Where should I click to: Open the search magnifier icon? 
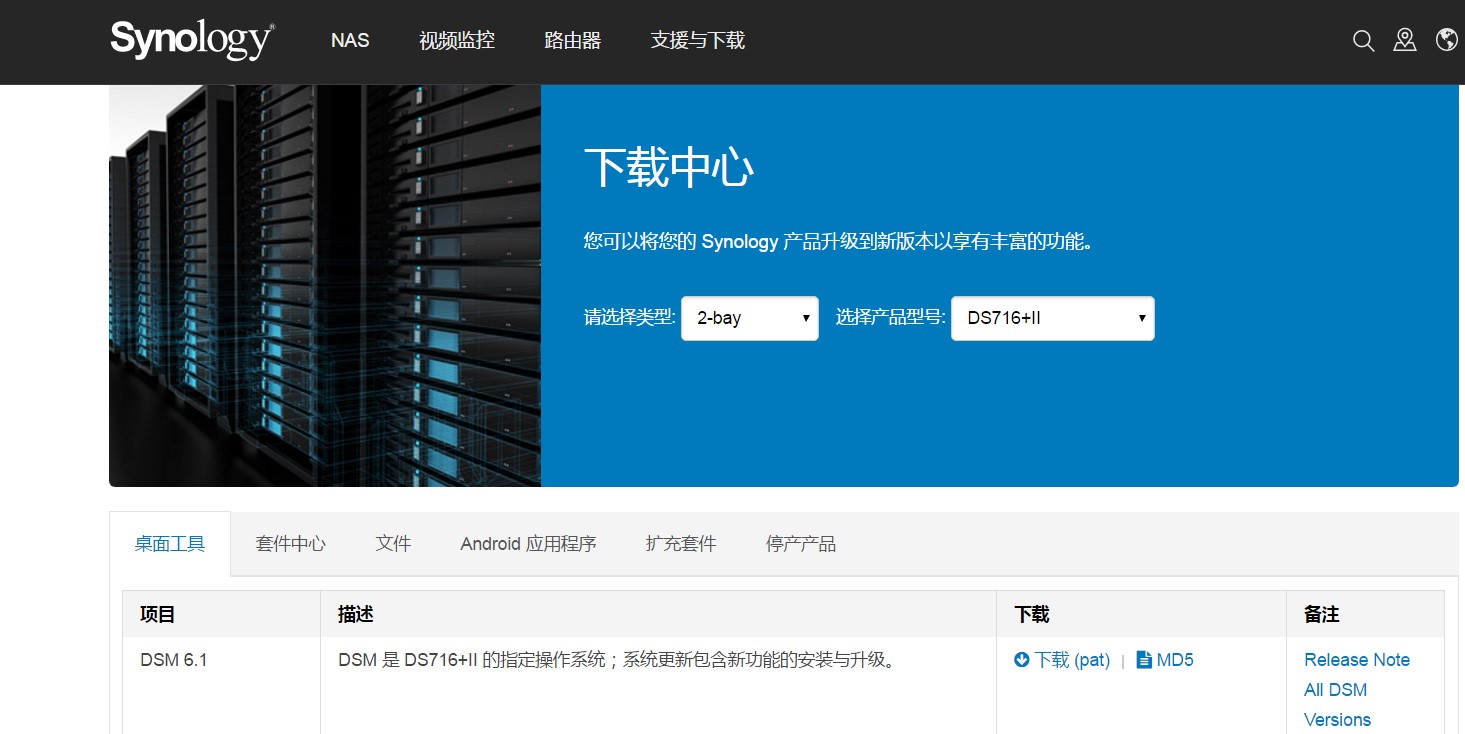pyautogui.click(x=1364, y=41)
